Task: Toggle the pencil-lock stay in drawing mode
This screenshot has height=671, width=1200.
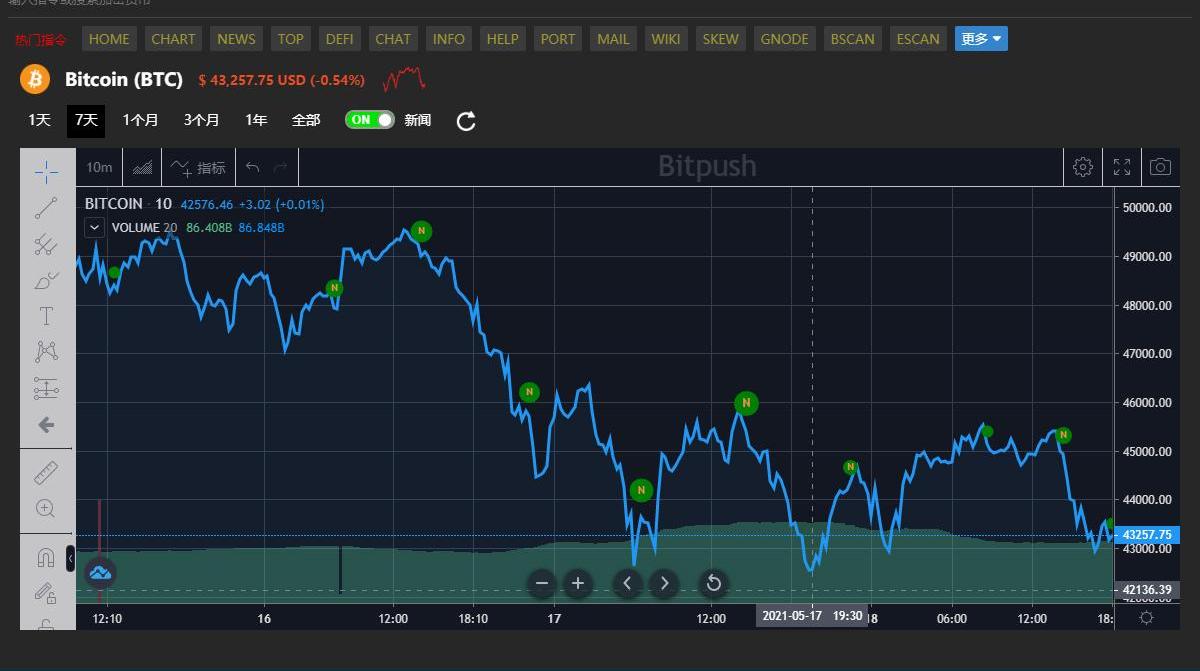Action: [46, 593]
